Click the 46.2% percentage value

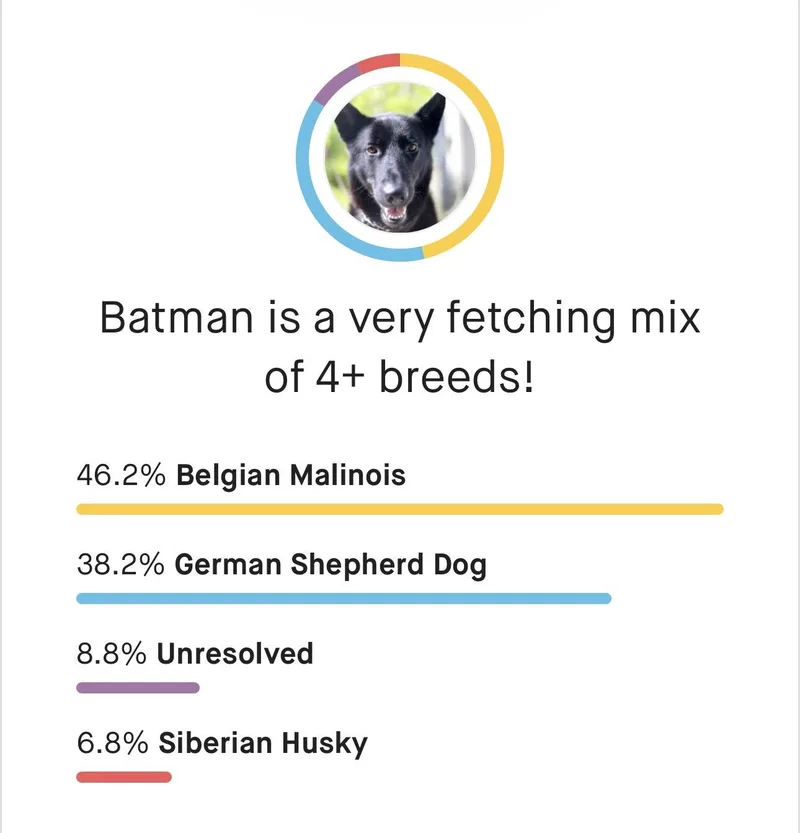tap(121, 475)
